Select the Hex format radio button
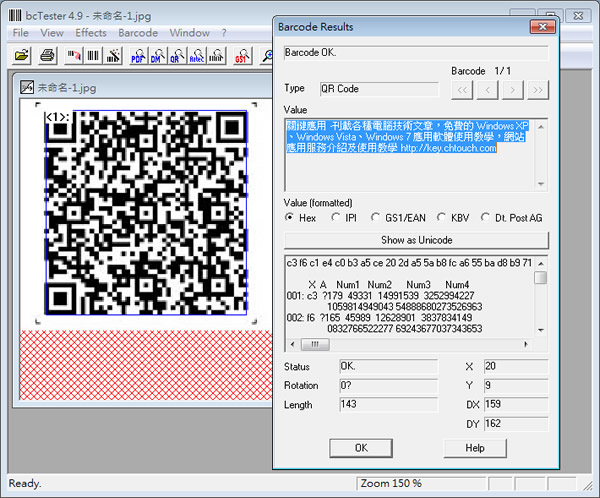This screenshot has height=498, width=600. (291, 217)
